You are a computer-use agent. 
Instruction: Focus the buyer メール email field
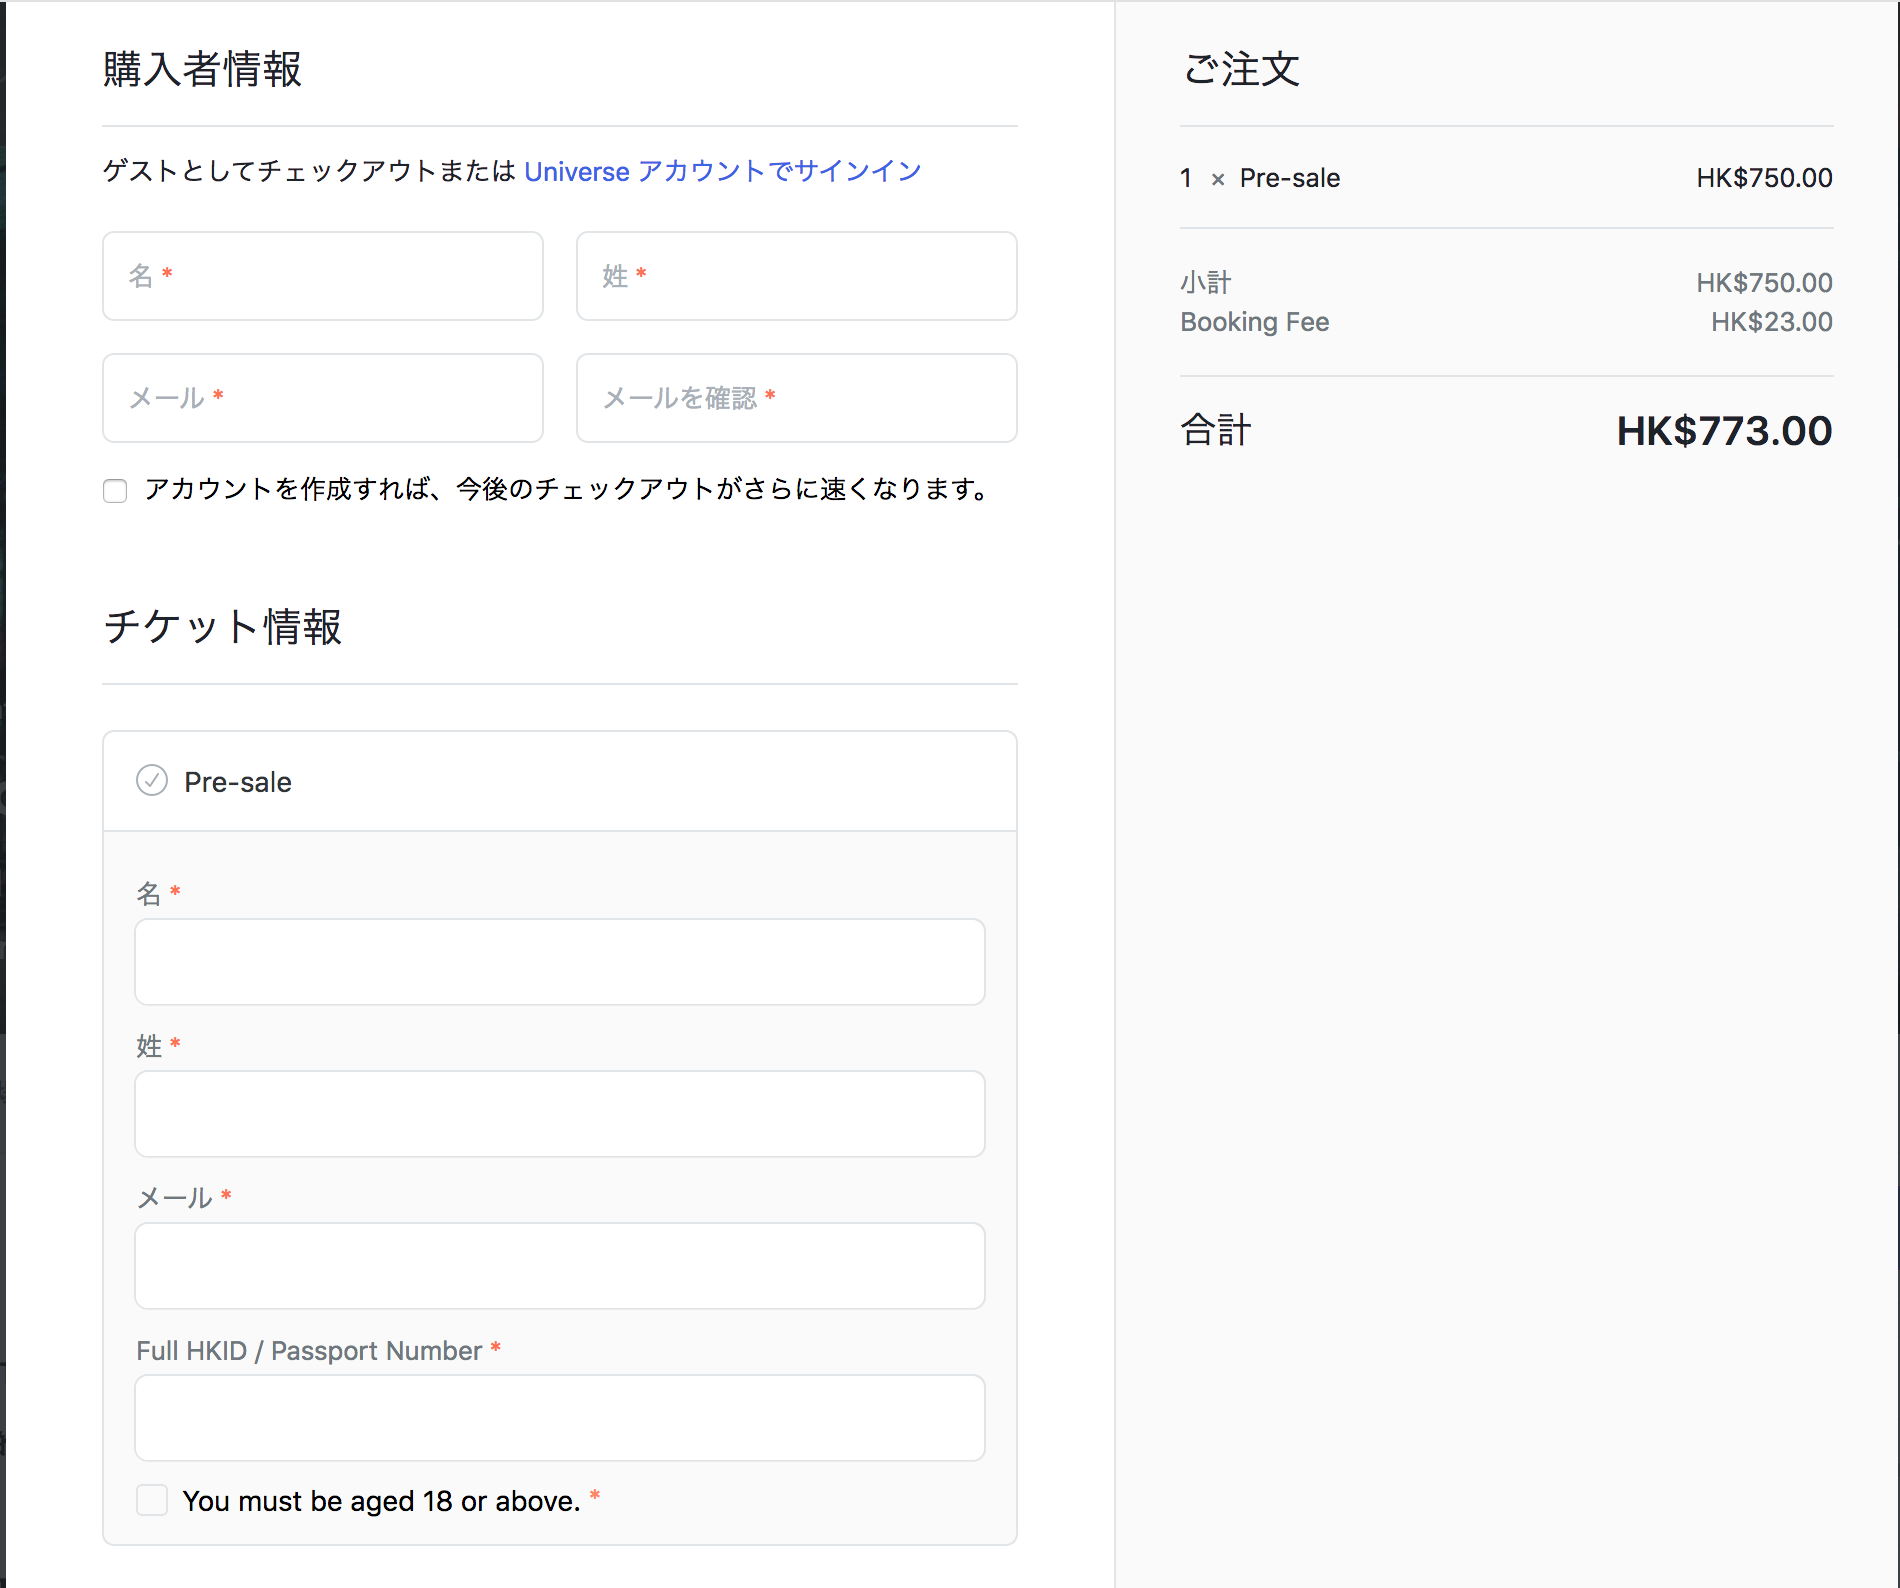323,398
